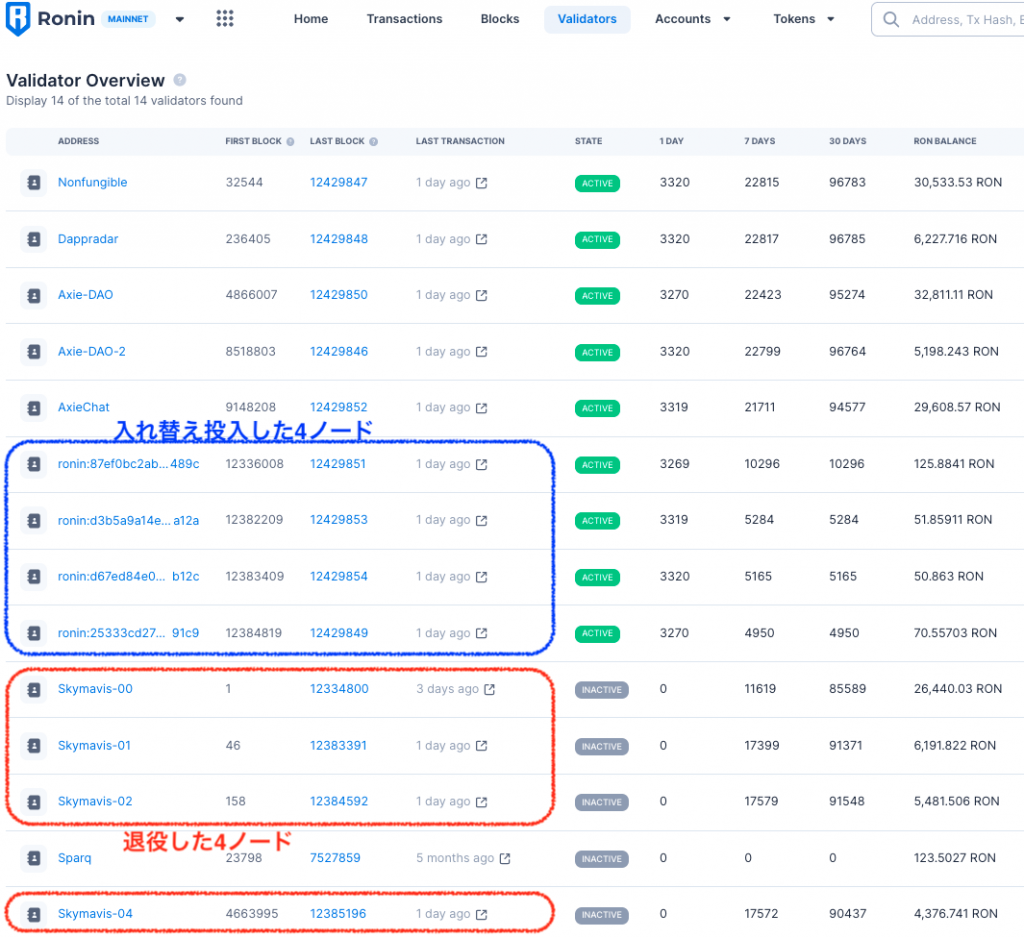Open the Nonfungible validator address

[93, 182]
